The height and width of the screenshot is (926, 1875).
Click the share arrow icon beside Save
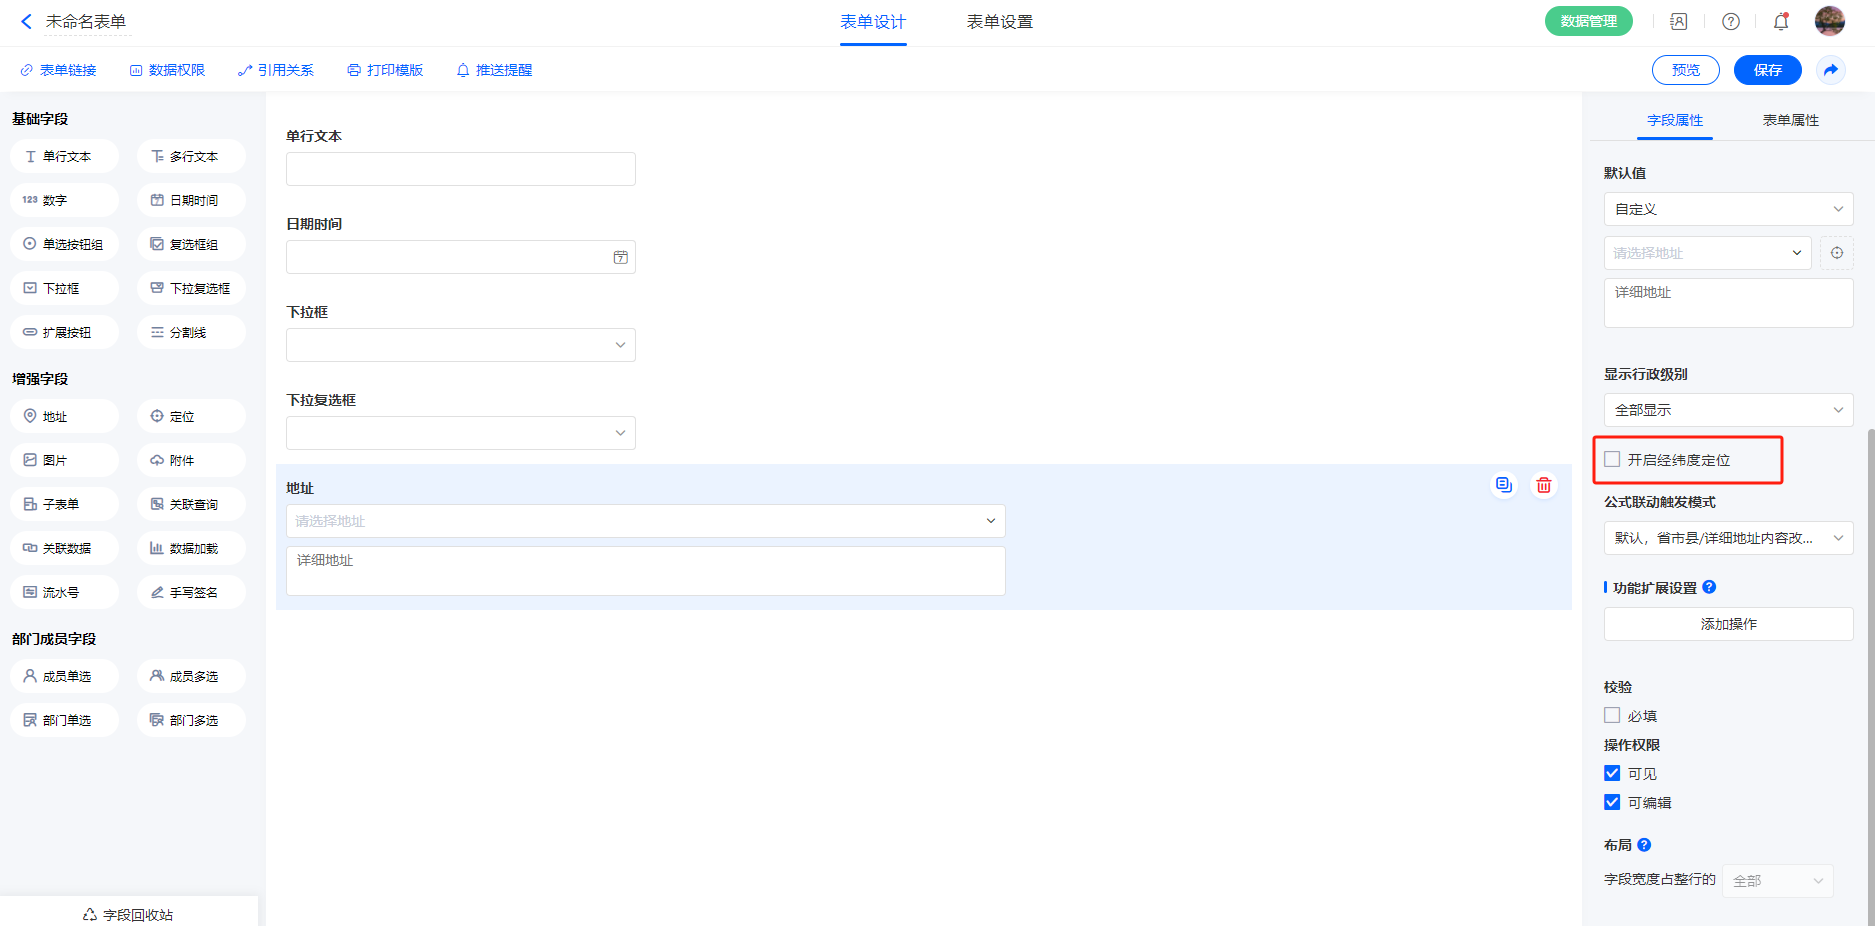pos(1830,70)
